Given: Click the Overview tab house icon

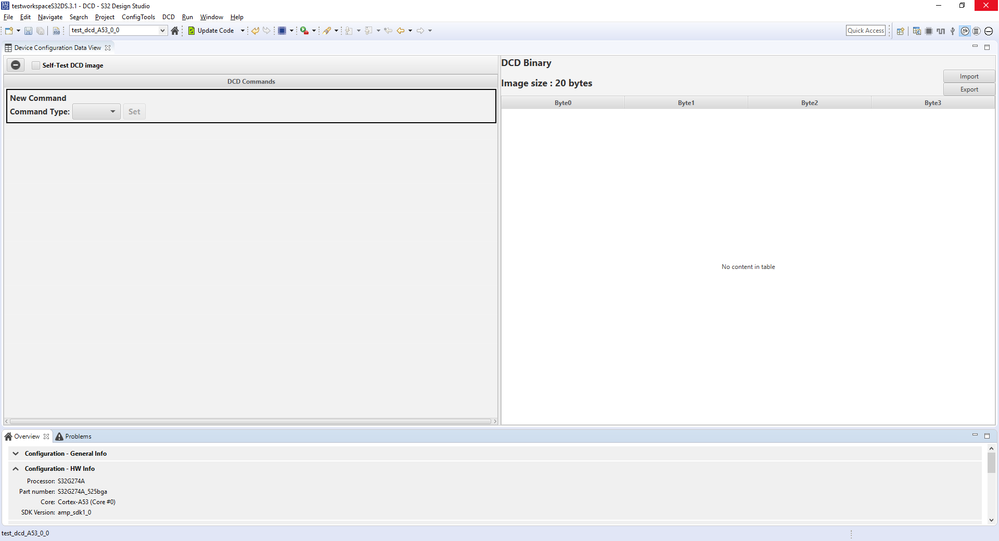Looking at the screenshot, I should tap(8, 436).
